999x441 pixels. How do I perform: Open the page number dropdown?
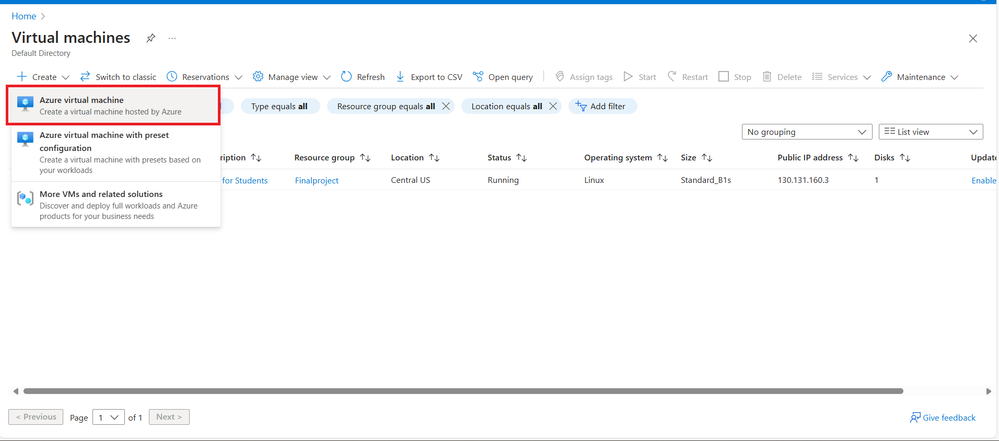[x=108, y=417]
